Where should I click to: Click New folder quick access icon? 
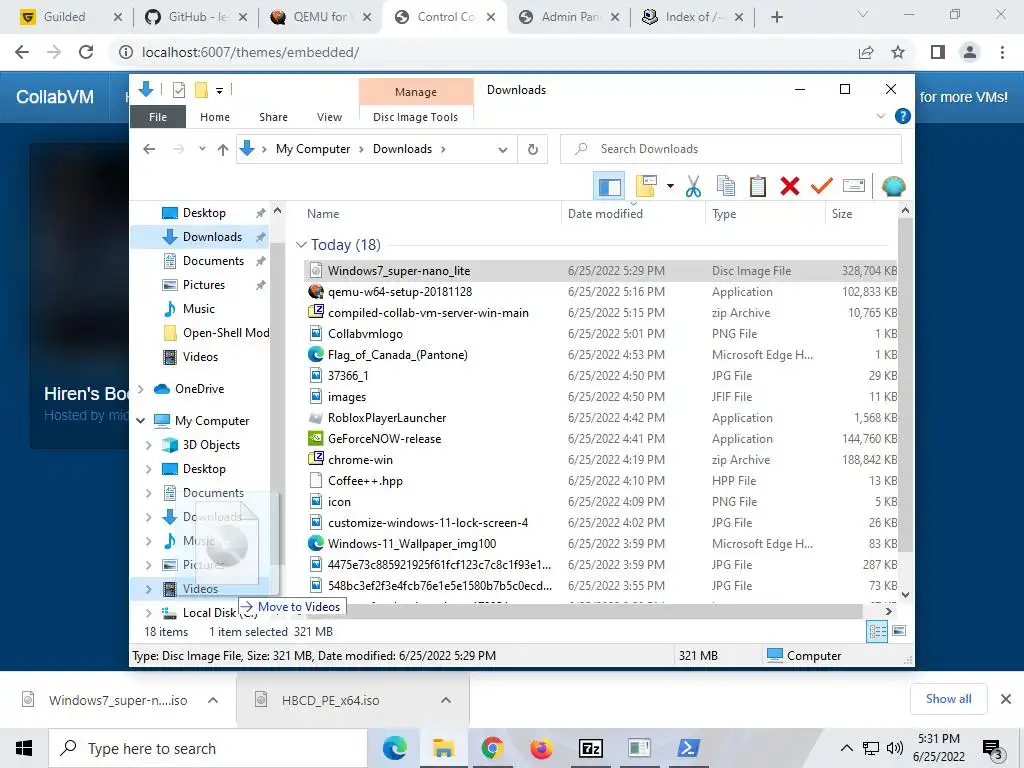pyautogui.click(x=201, y=90)
